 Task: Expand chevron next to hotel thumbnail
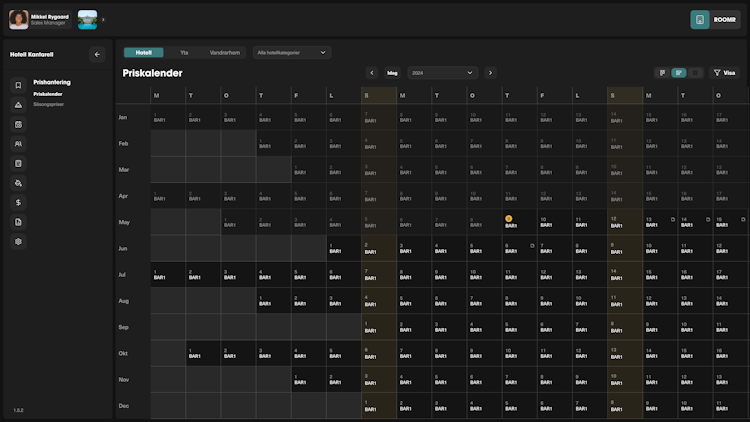[103, 20]
